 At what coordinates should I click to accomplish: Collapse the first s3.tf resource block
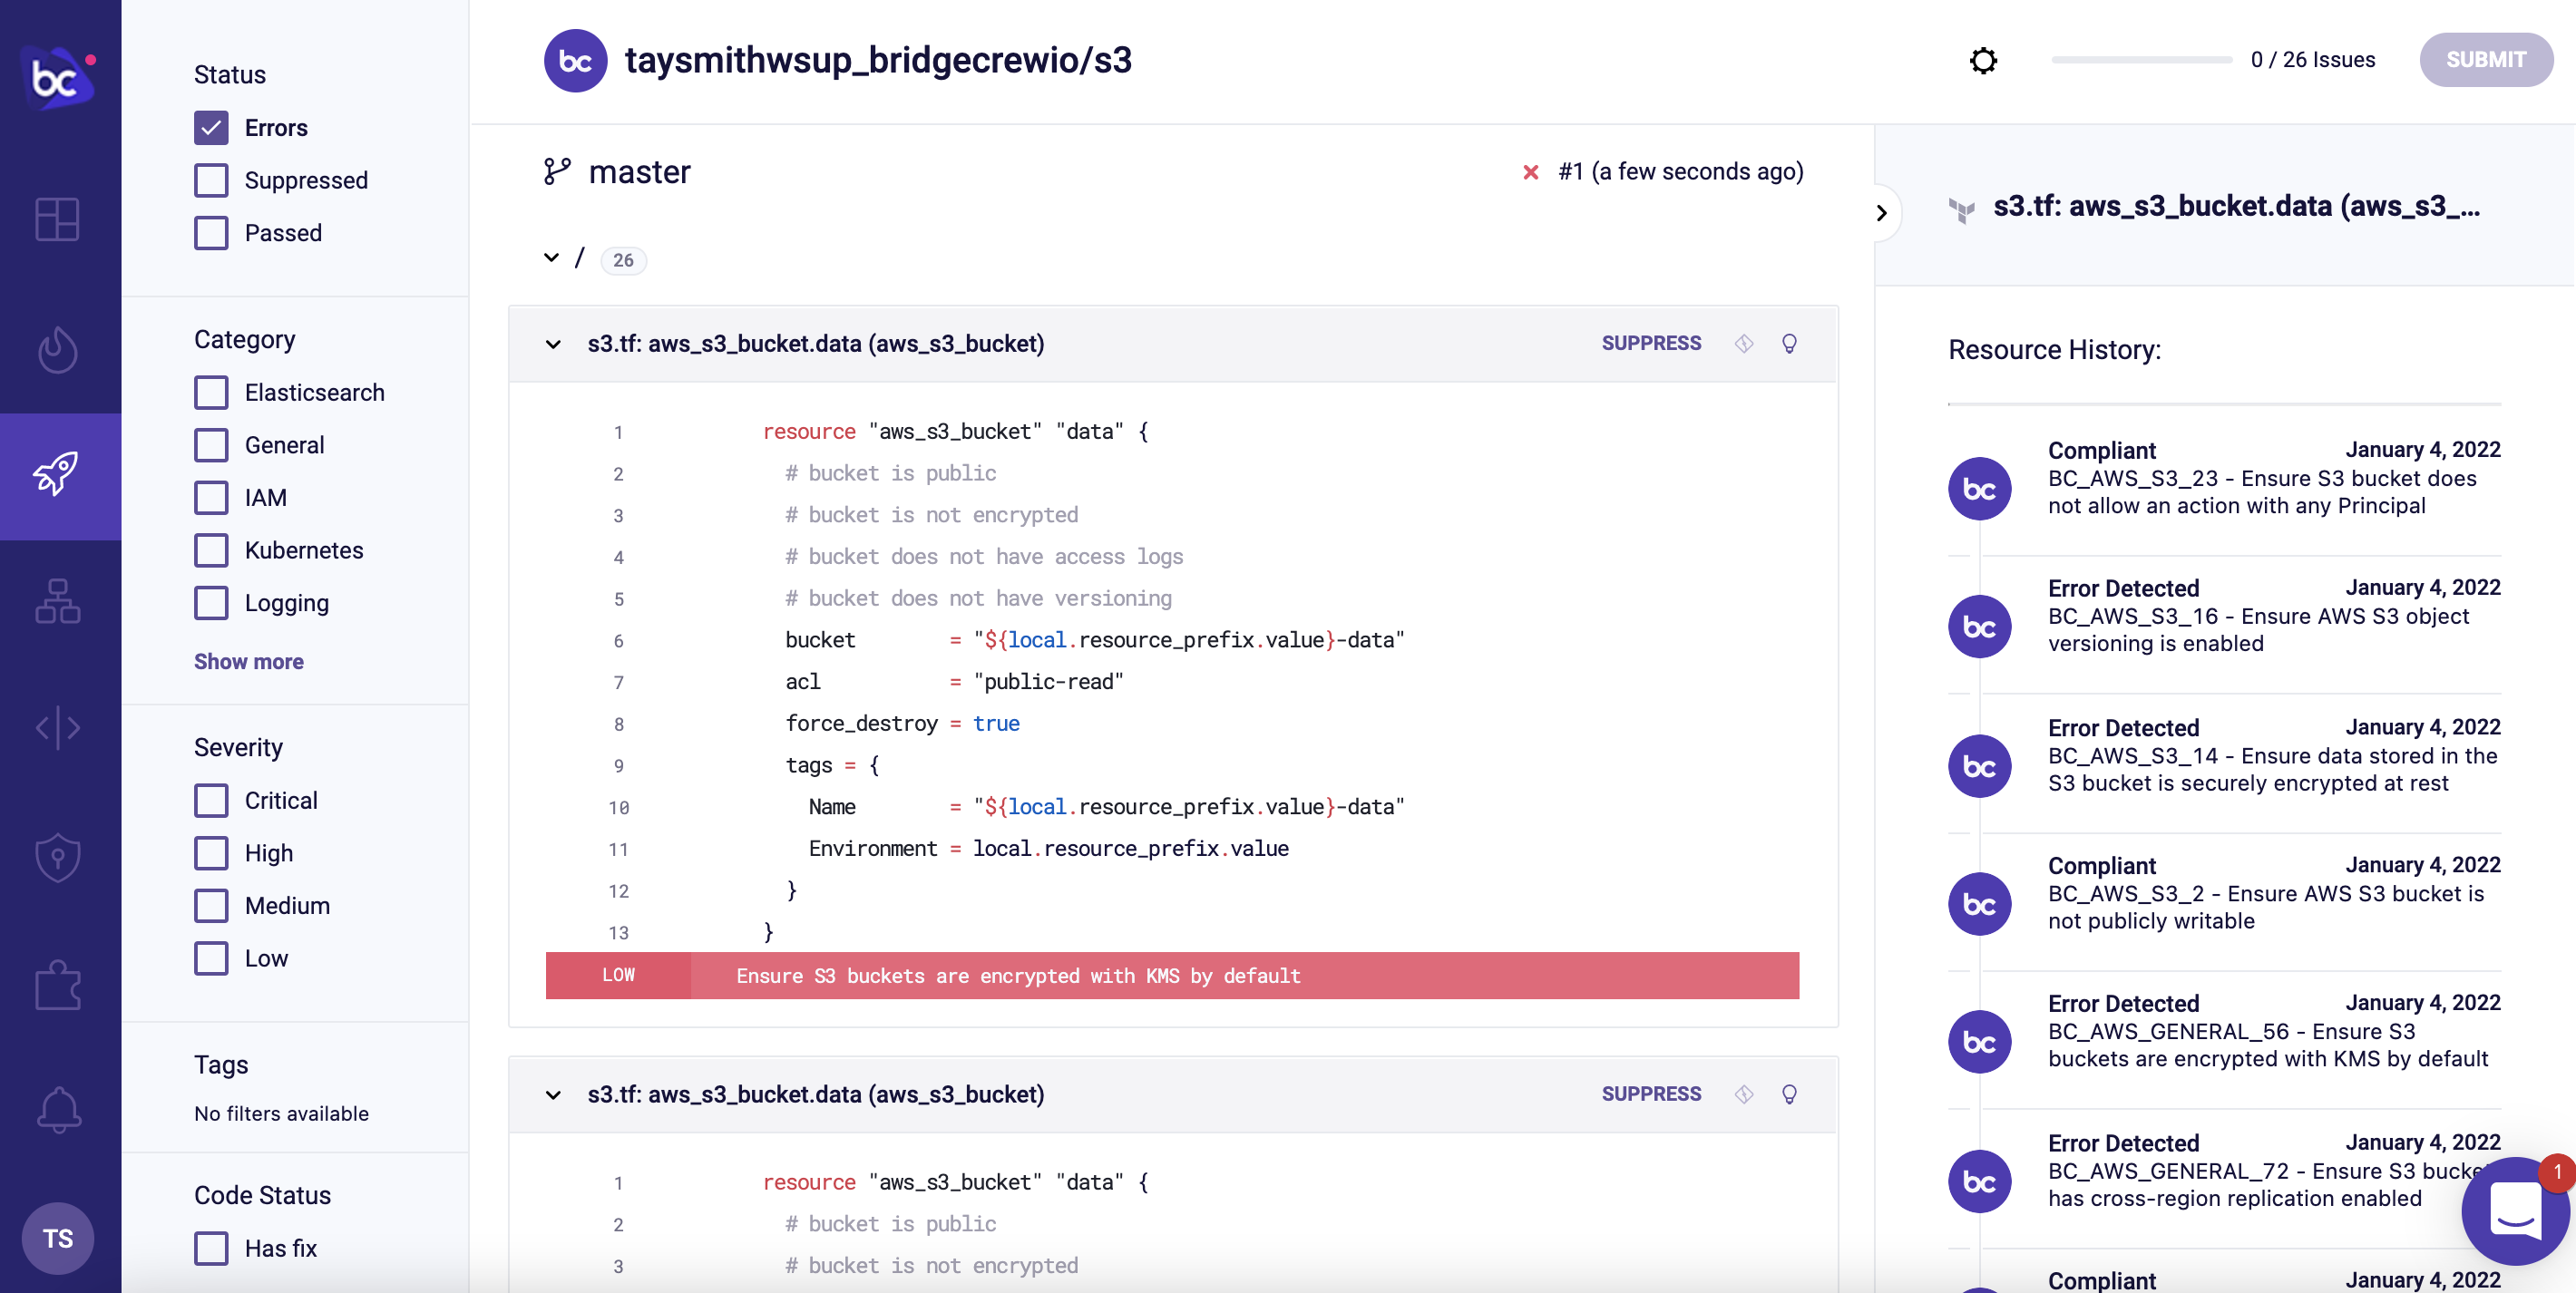tap(553, 344)
